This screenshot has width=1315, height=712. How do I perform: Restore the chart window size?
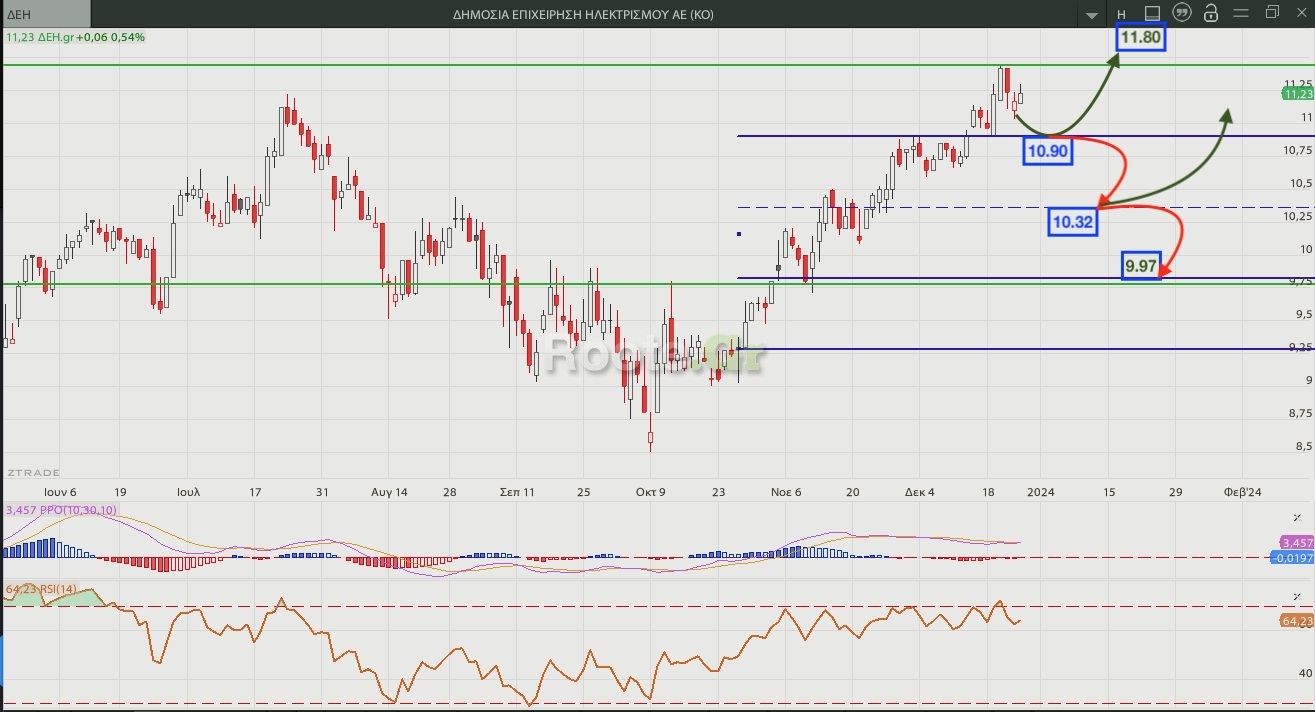click(x=1272, y=13)
